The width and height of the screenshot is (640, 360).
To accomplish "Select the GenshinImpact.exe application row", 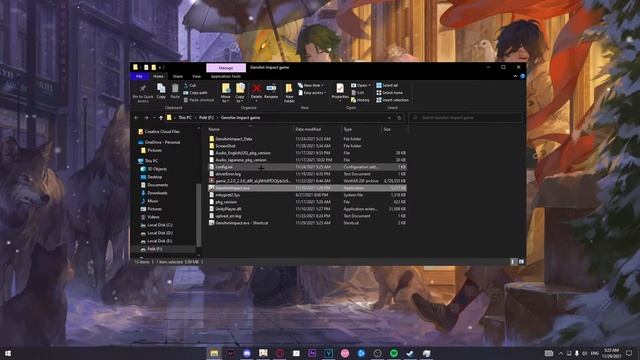I will tap(307, 188).
